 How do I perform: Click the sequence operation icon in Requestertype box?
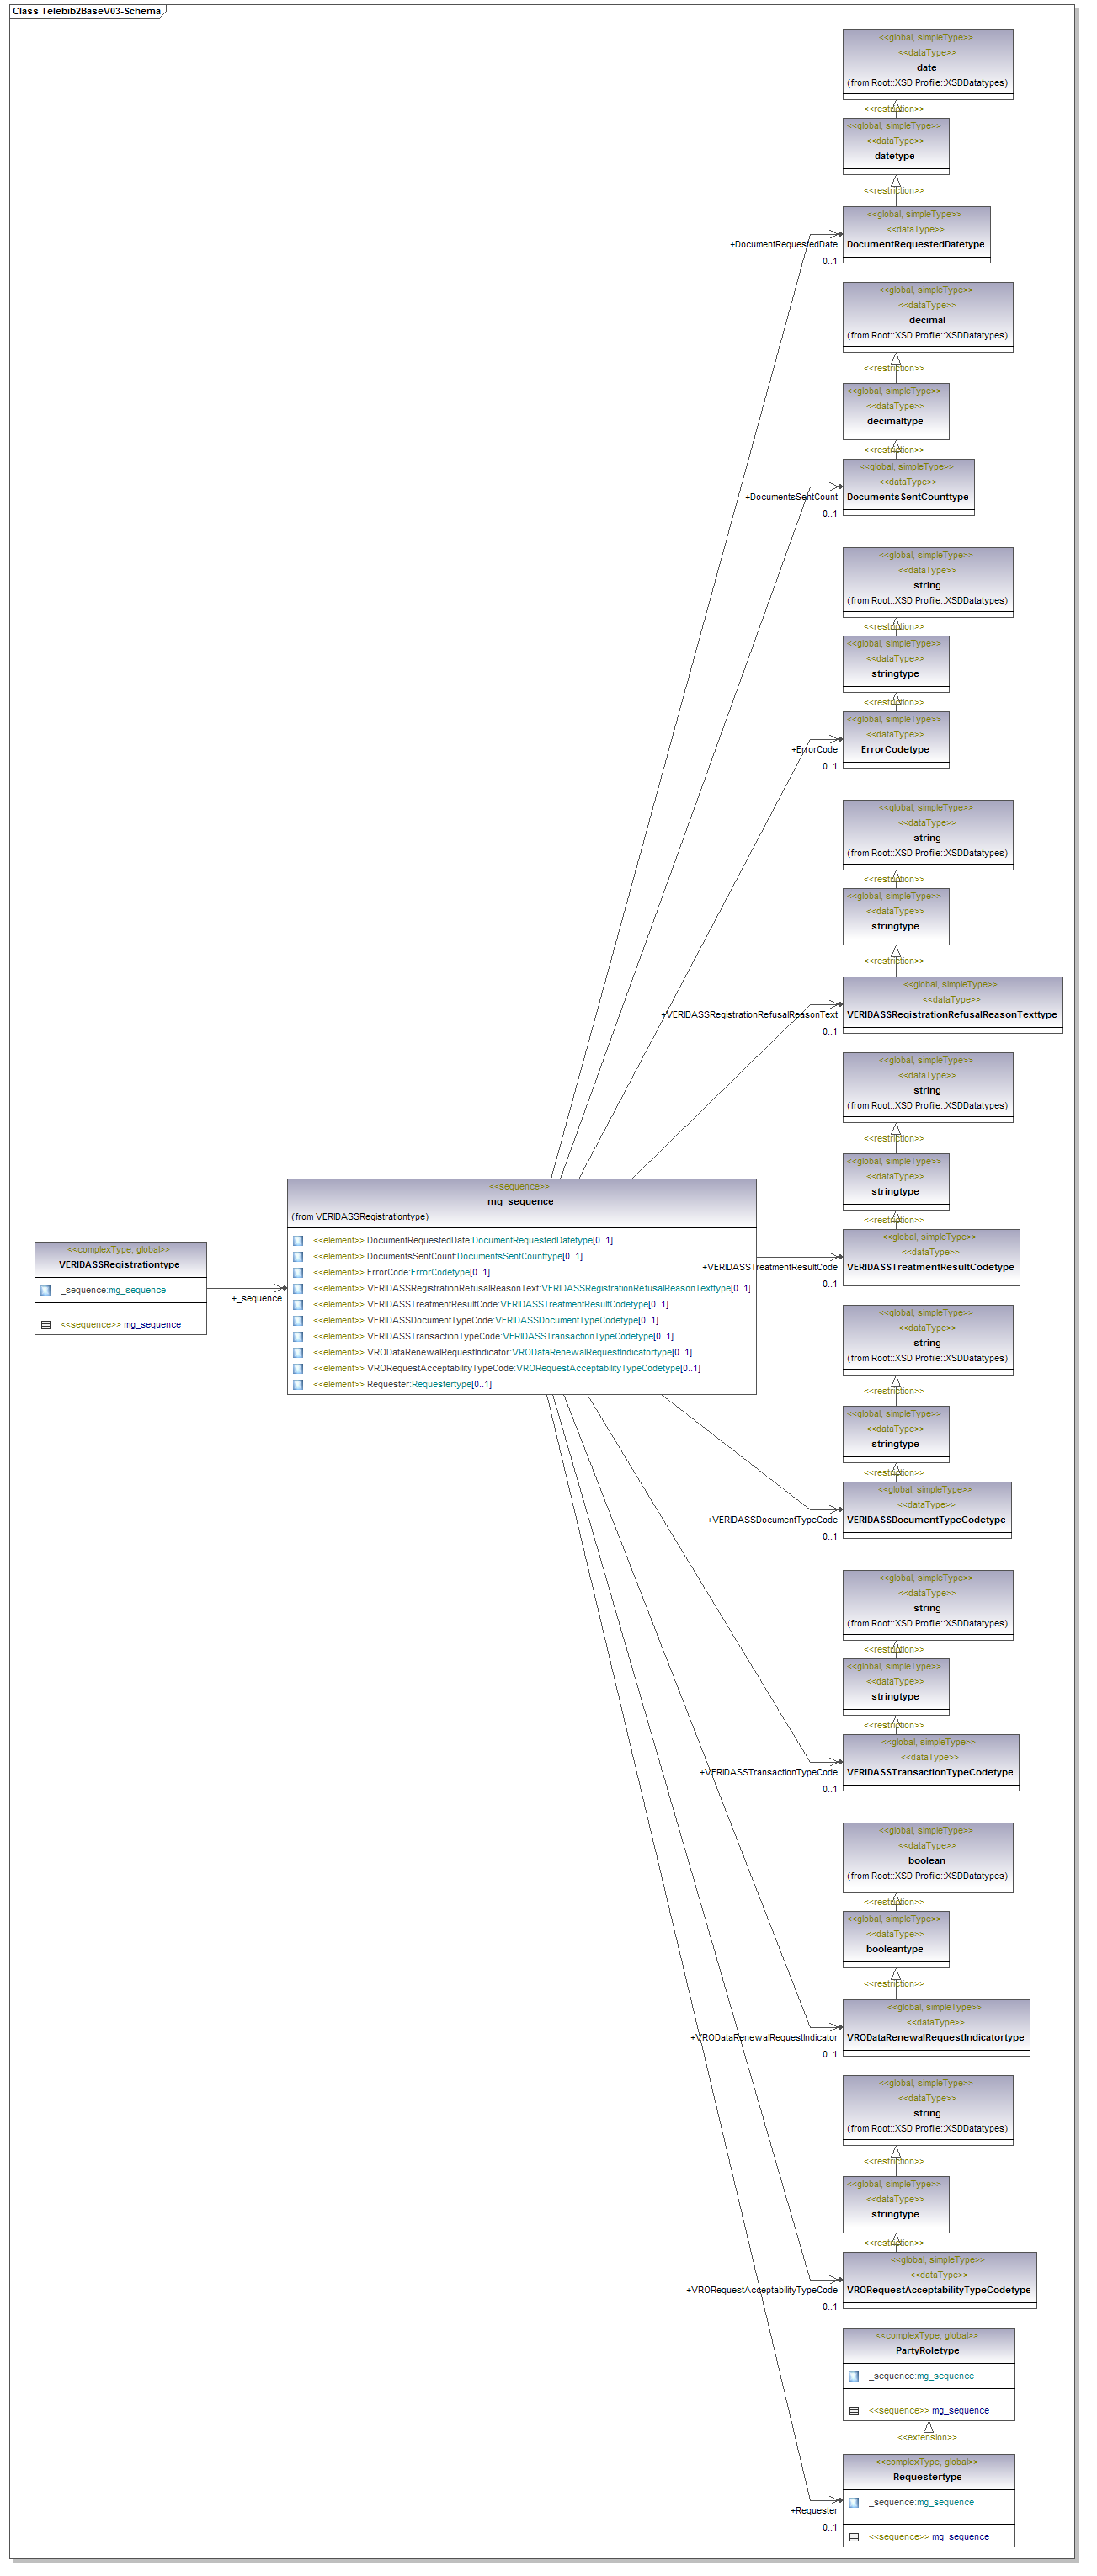coord(853,2537)
